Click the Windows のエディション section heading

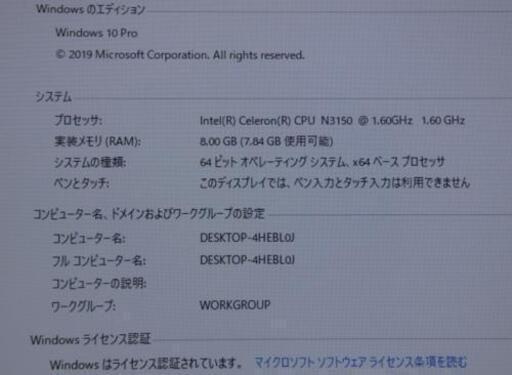(x=90, y=9)
